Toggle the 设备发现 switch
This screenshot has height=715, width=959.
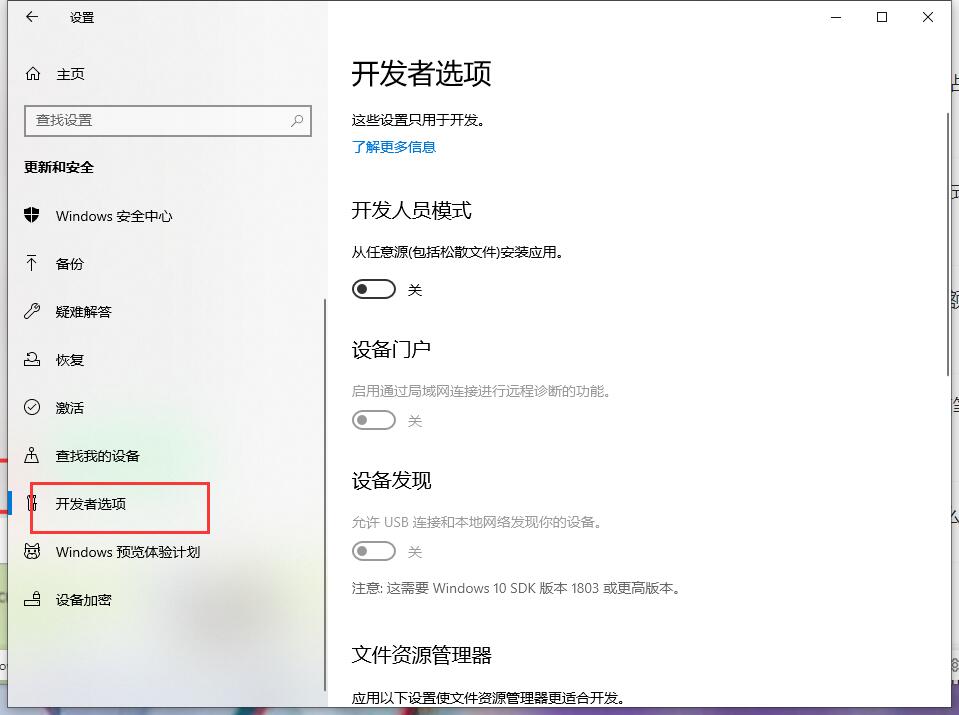tap(374, 551)
